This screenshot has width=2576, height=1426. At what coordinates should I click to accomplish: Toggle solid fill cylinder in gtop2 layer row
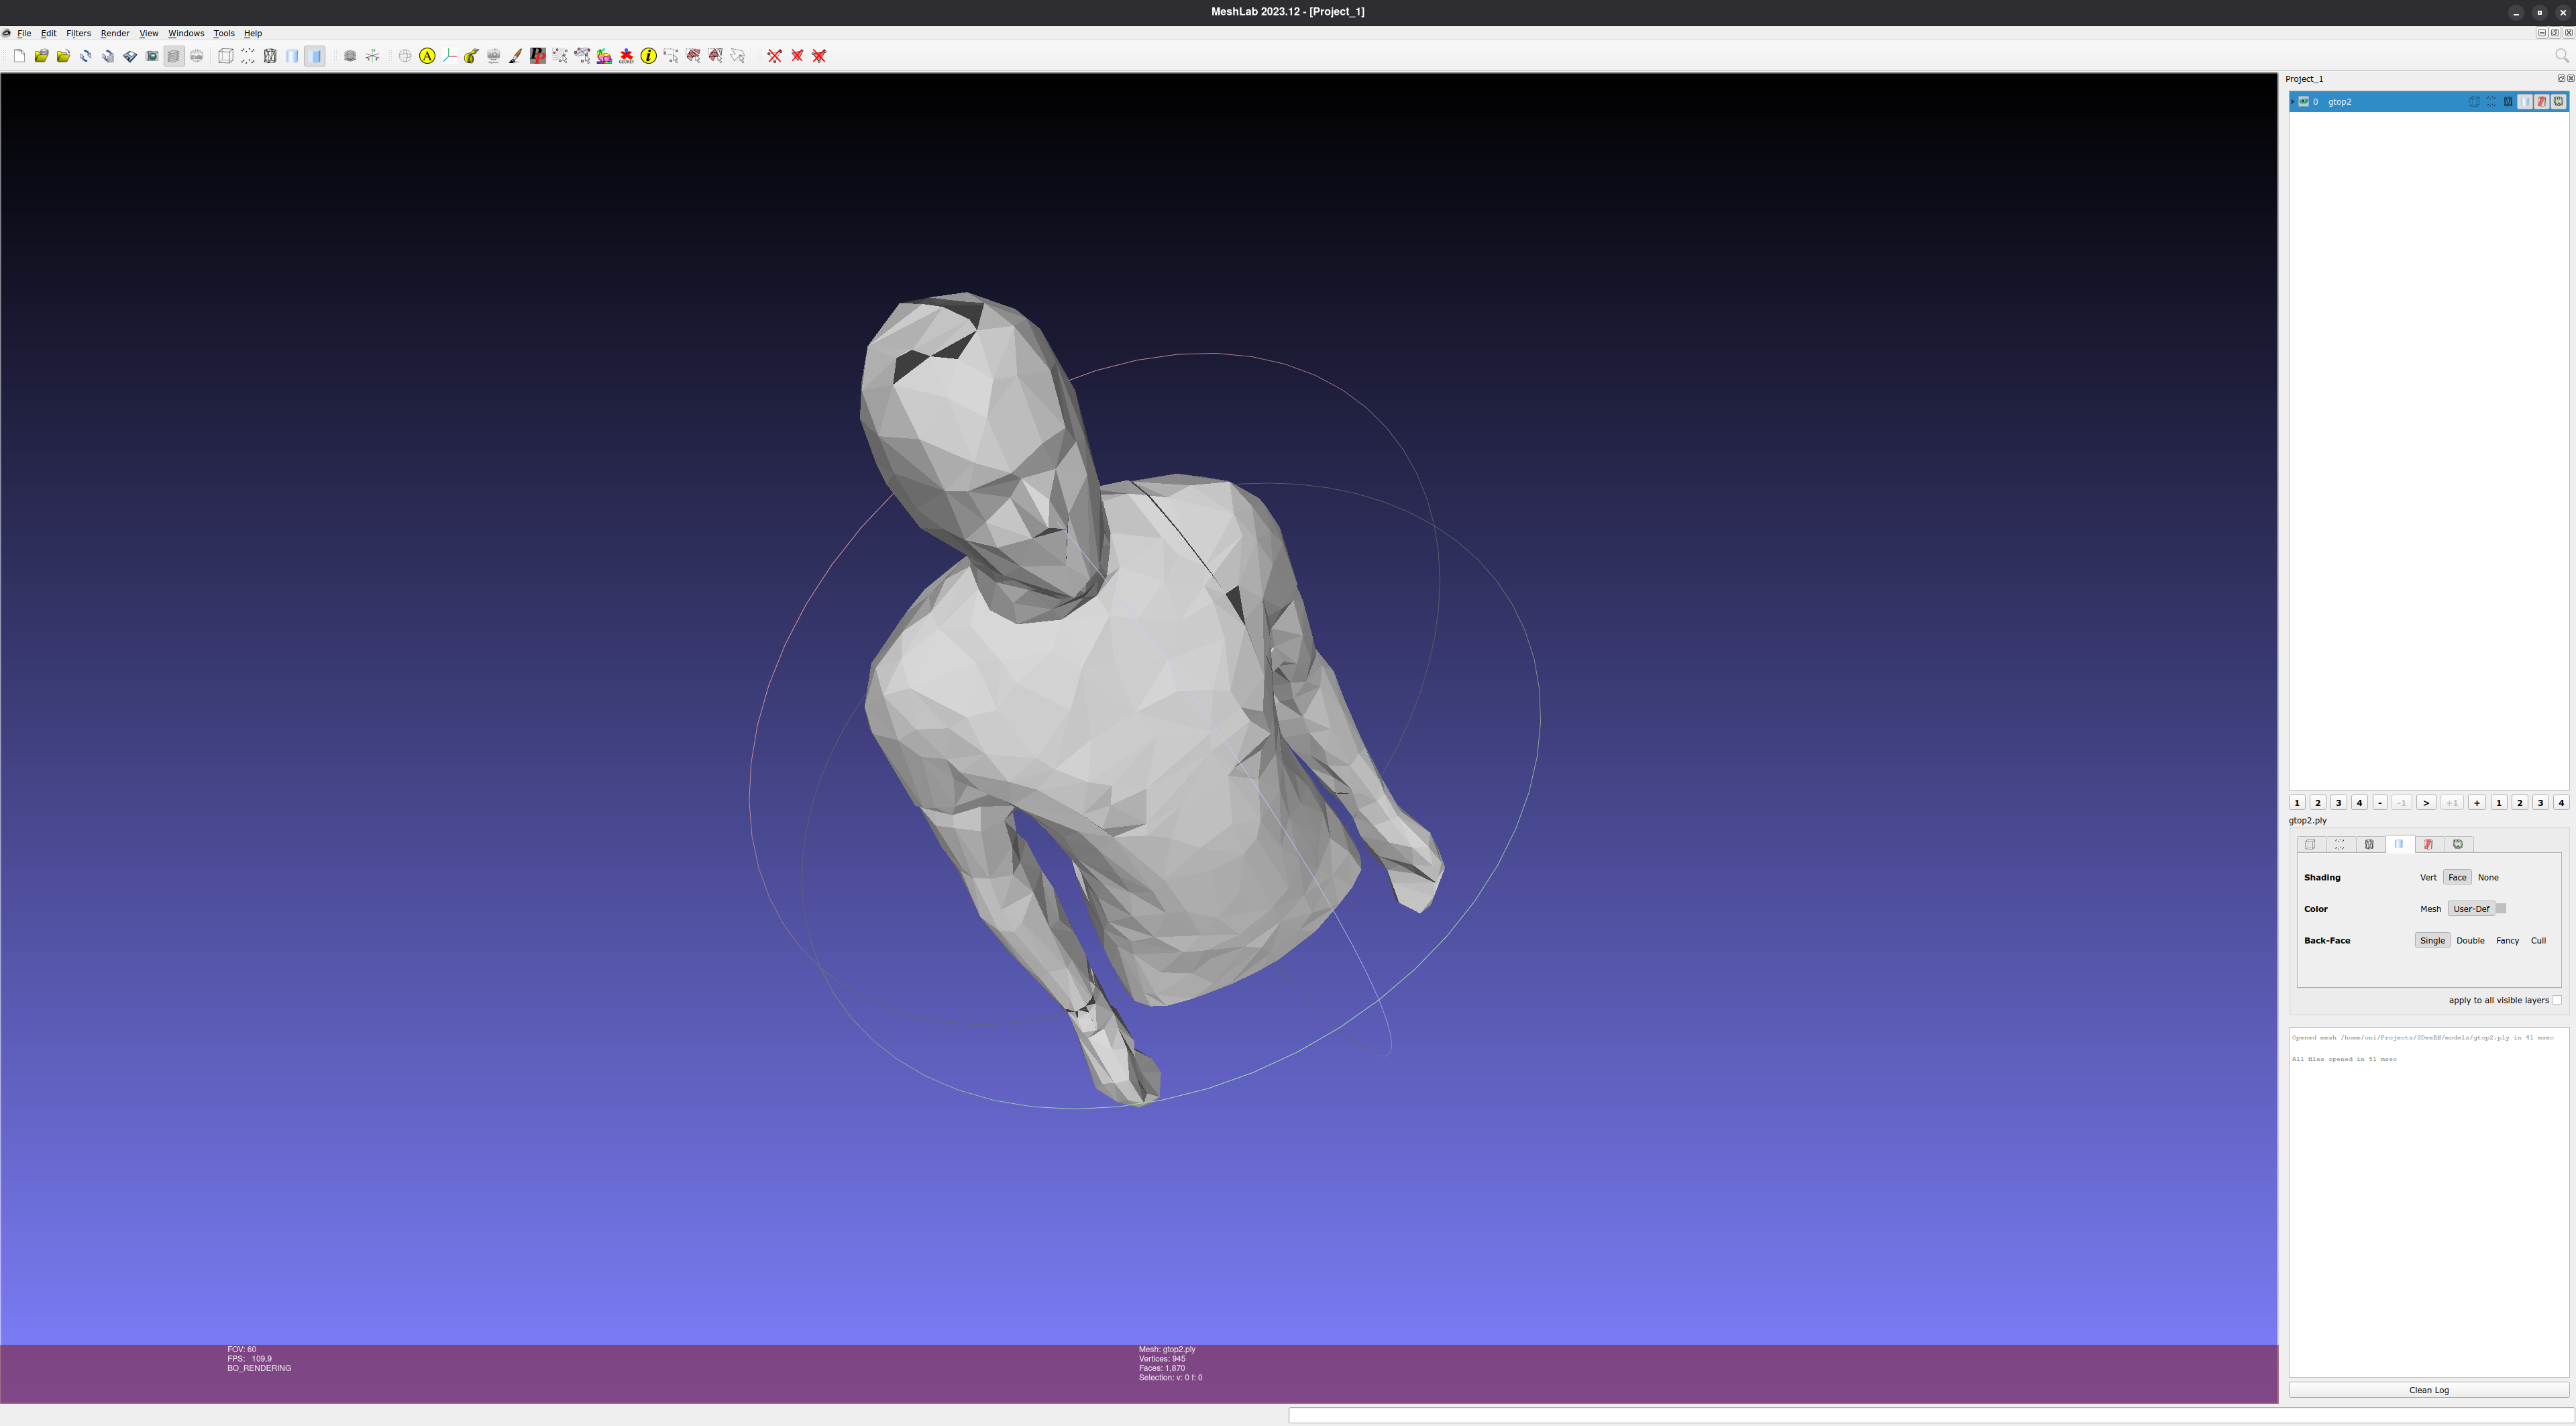[x=2525, y=101]
